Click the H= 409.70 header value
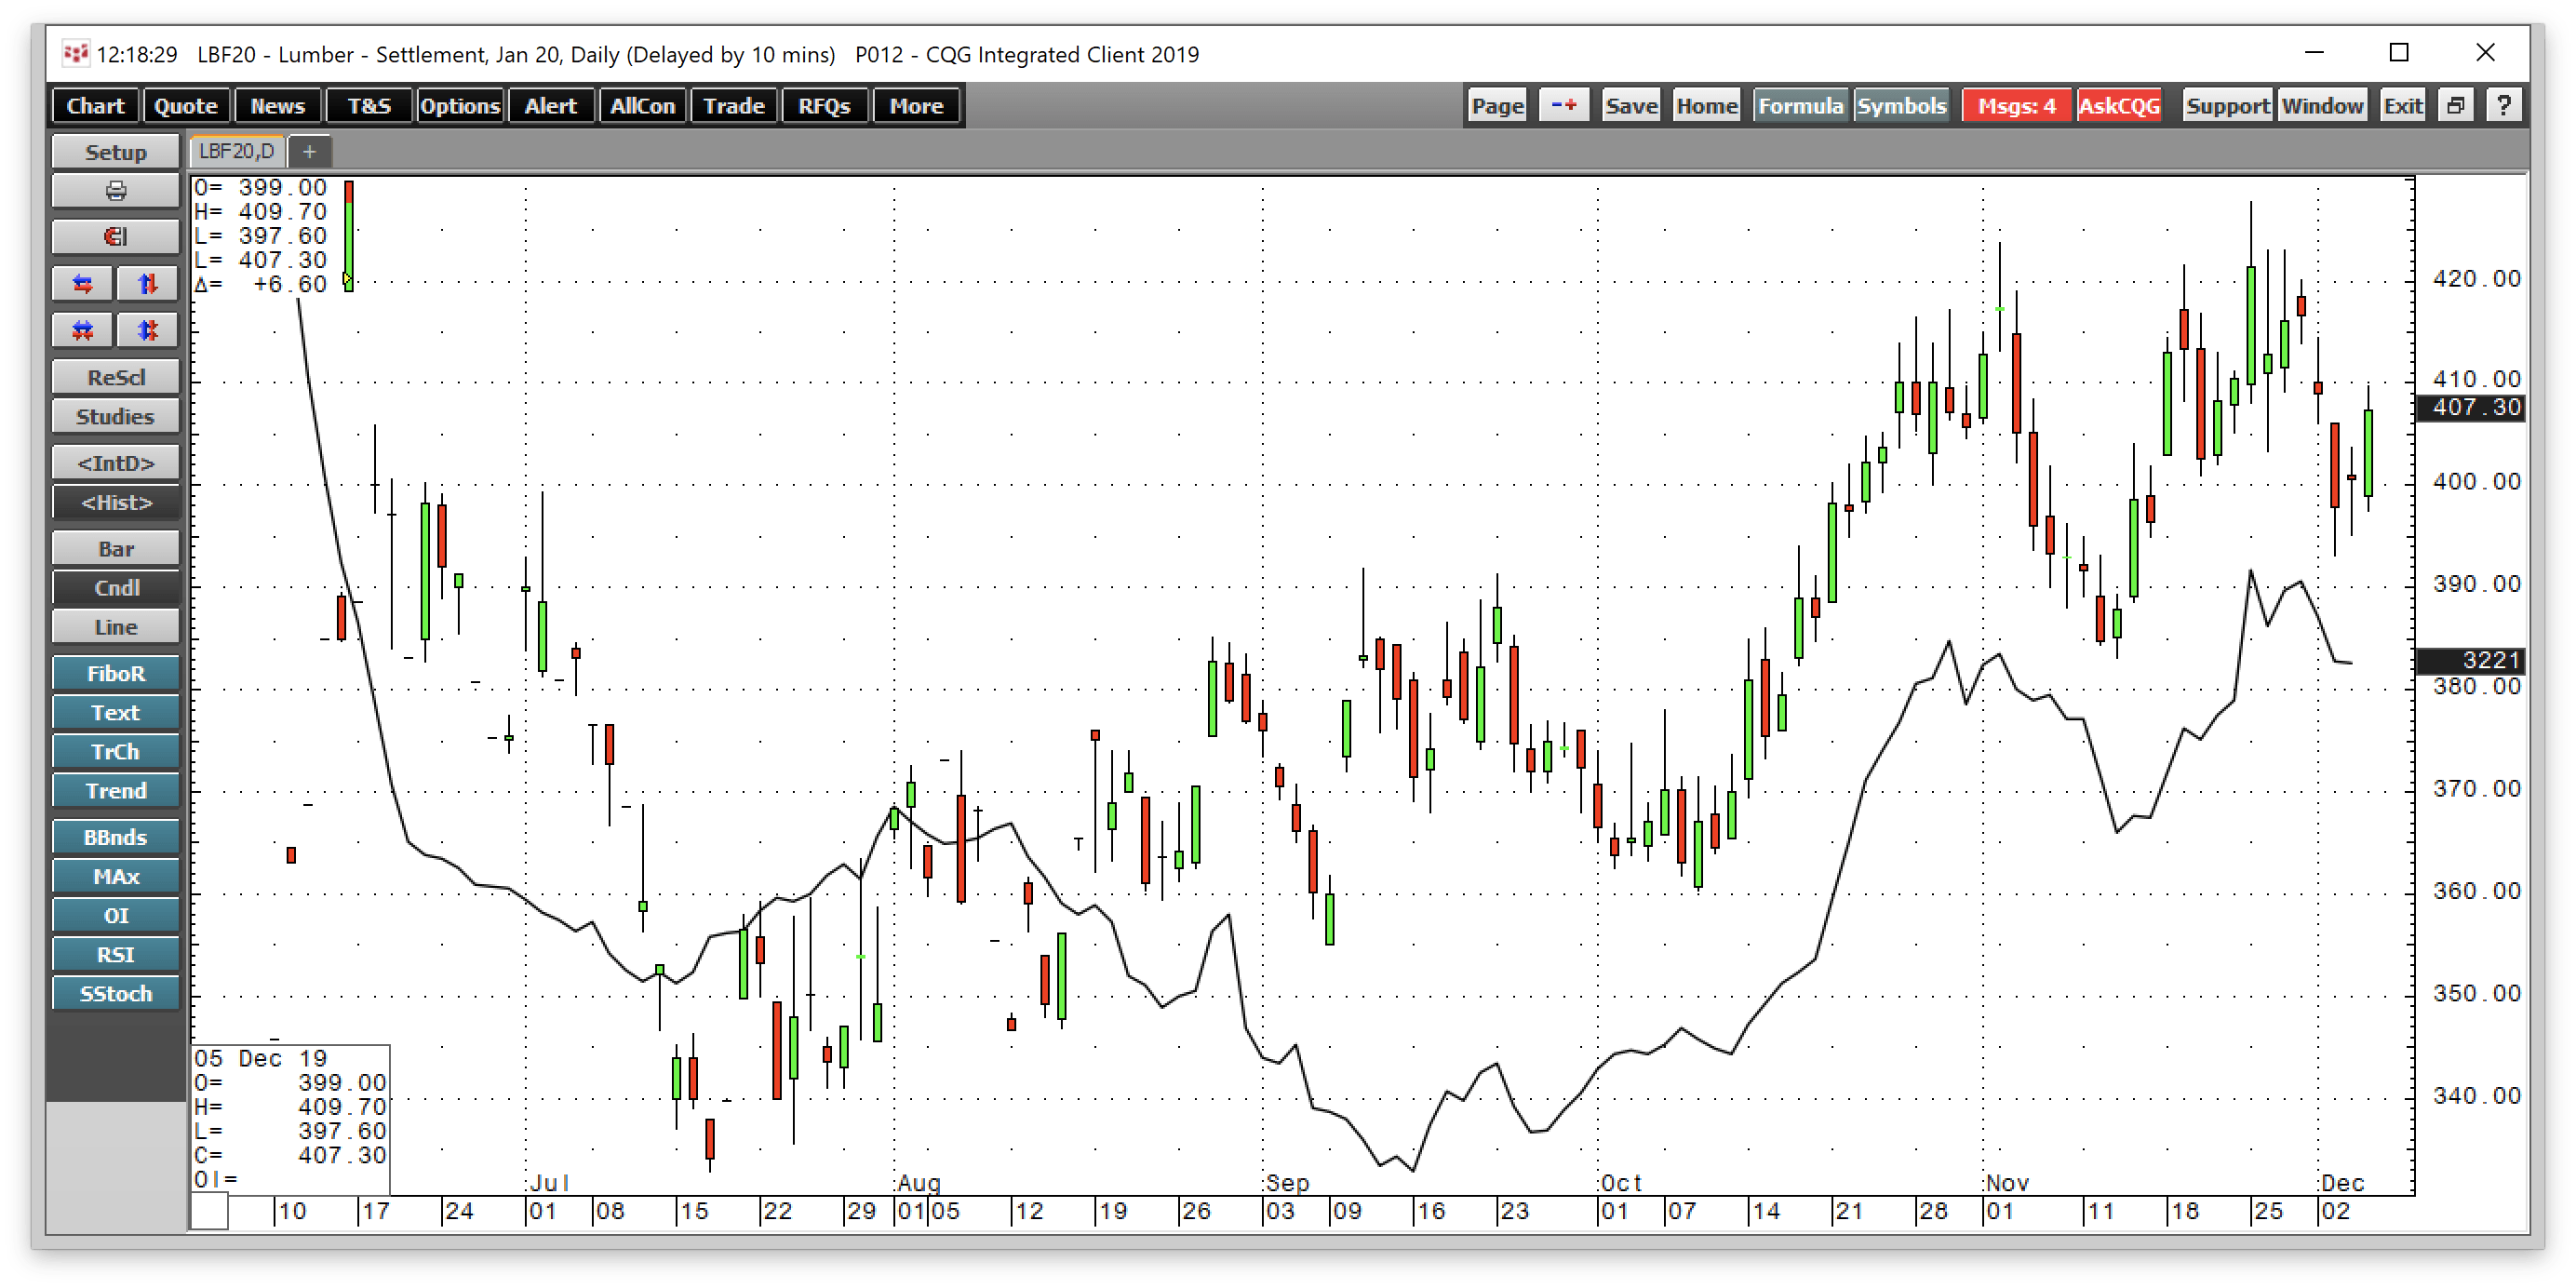The height and width of the screenshot is (1288, 2576). click(261, 211)
